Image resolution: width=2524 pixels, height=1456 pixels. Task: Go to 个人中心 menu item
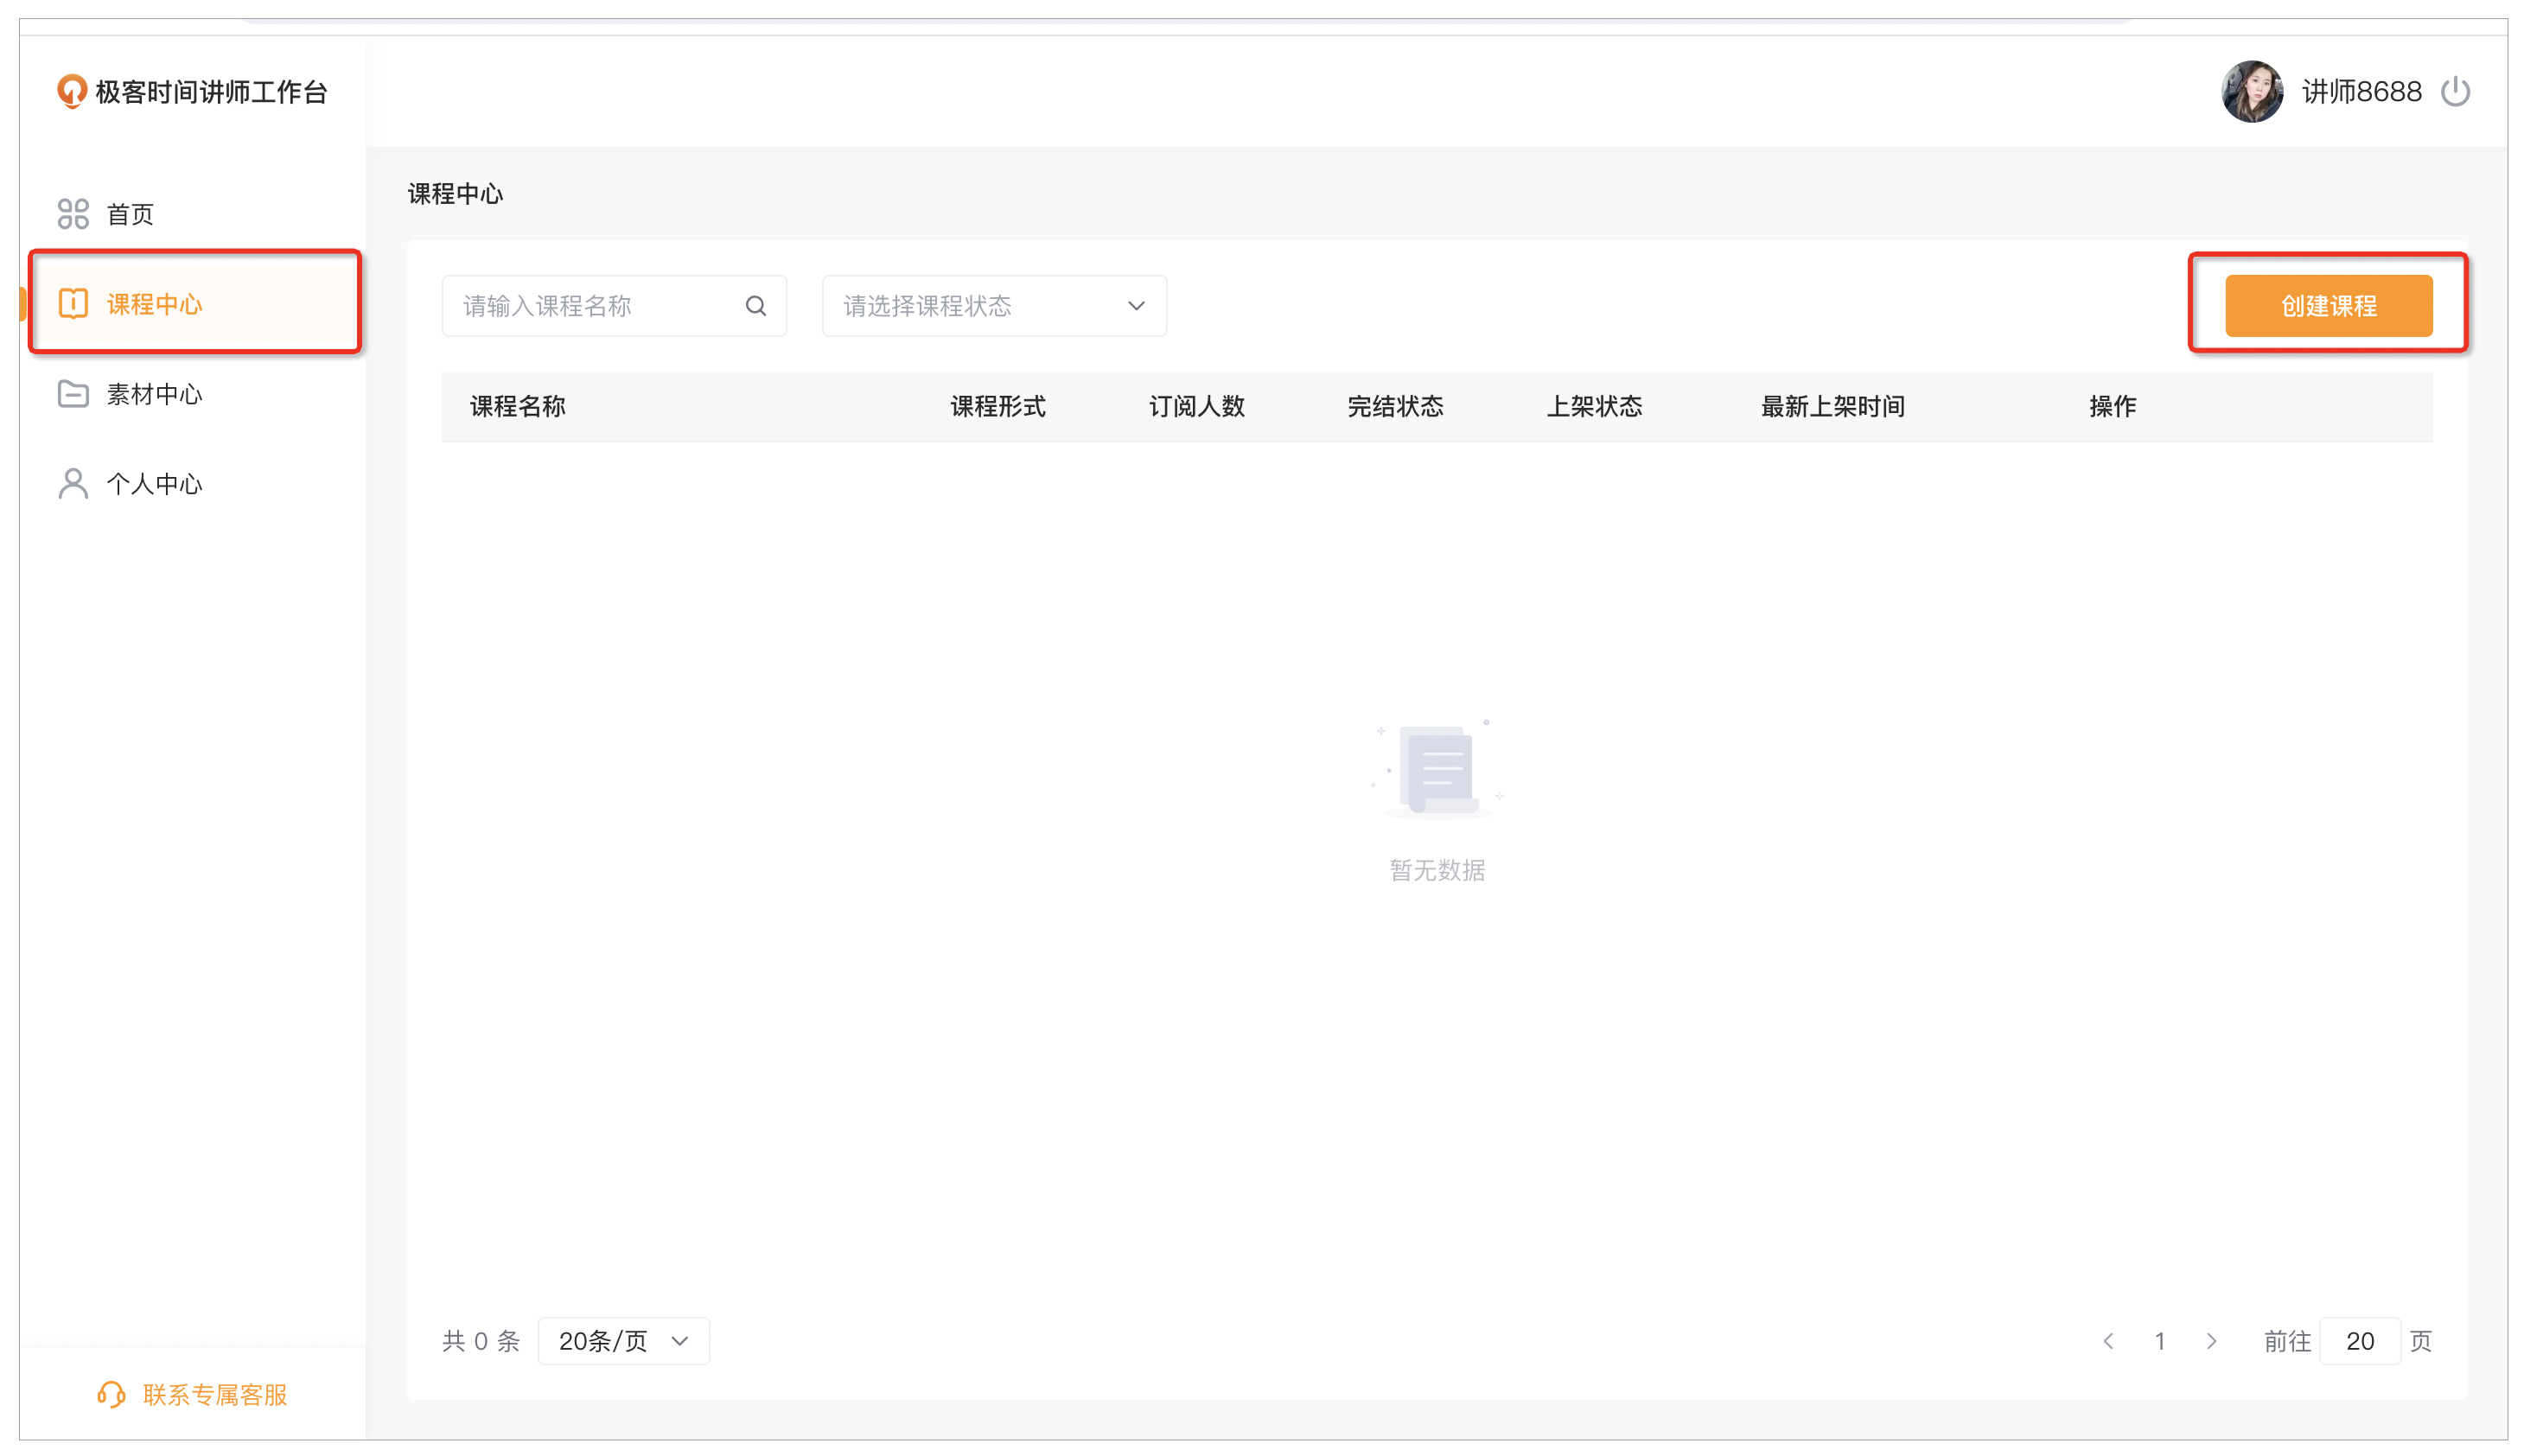coord(155,484)
